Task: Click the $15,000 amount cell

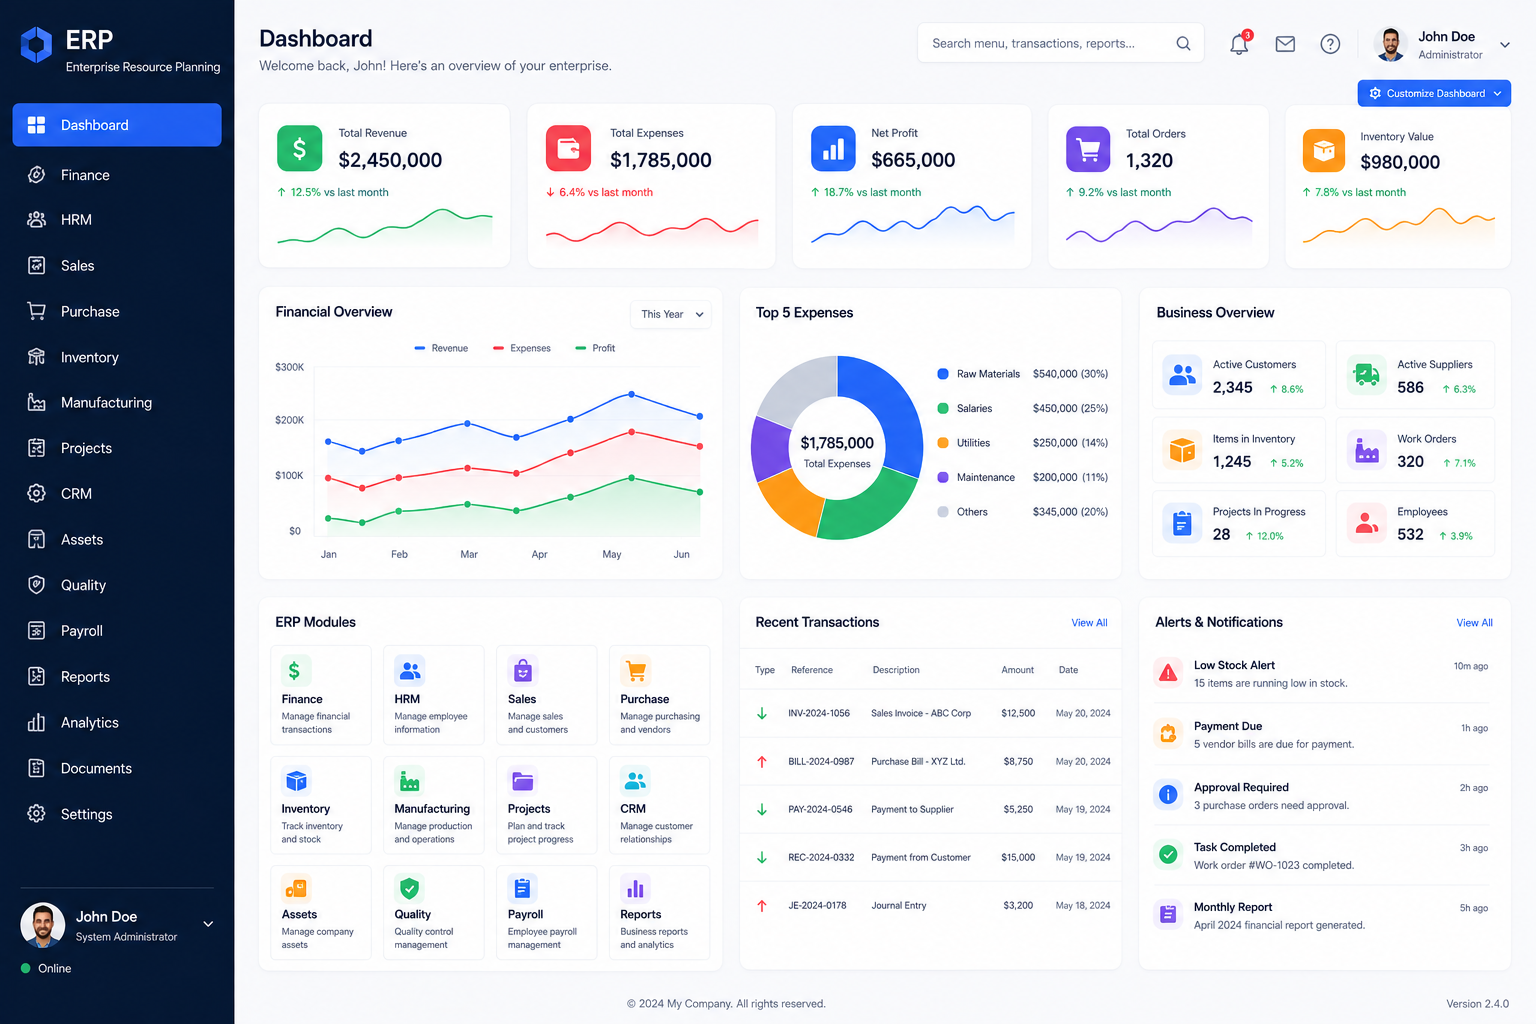Action: [1018, 857]
